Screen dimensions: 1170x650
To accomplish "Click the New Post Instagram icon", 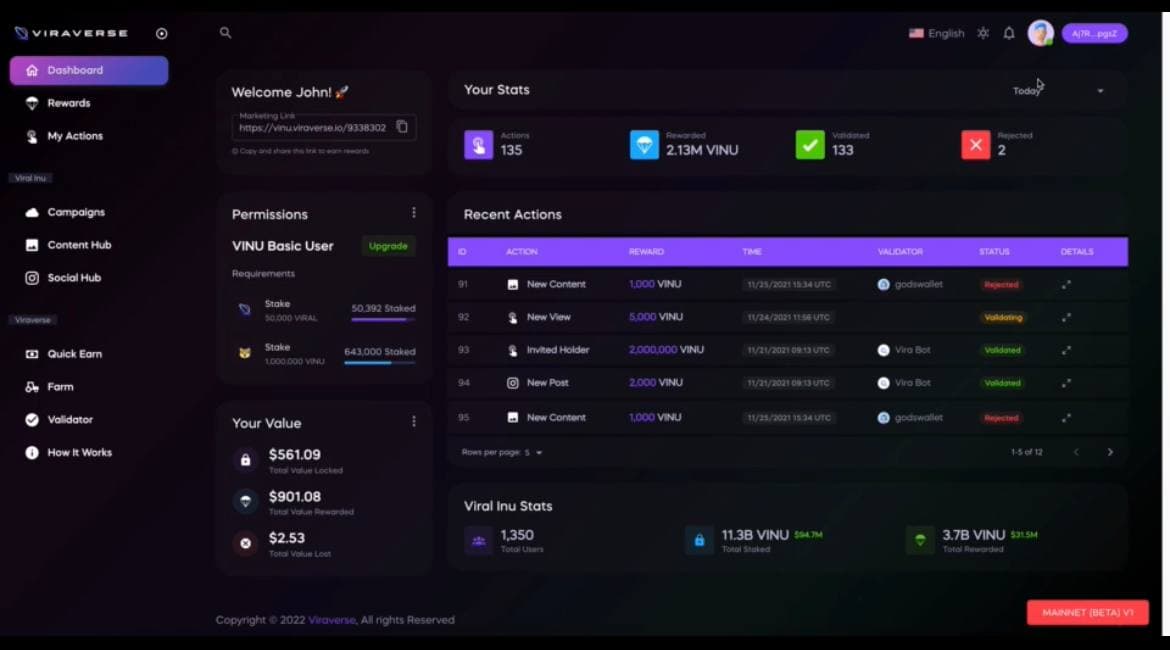I will [x=513, y=383].
